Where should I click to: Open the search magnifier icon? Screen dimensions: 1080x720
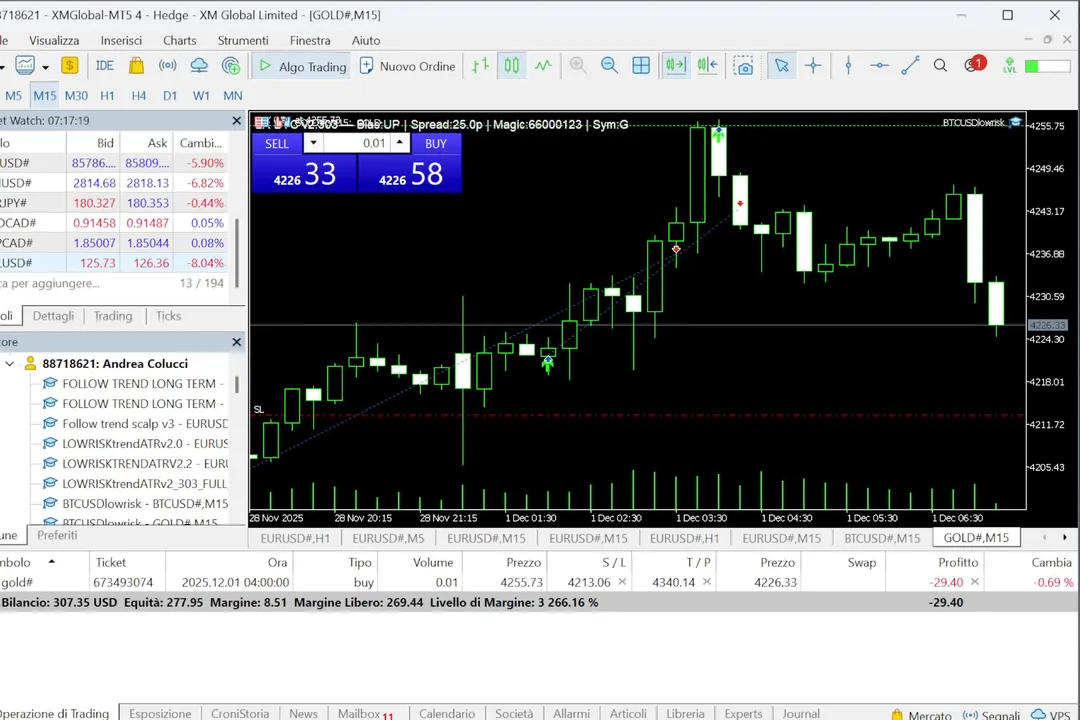(940, 66)
